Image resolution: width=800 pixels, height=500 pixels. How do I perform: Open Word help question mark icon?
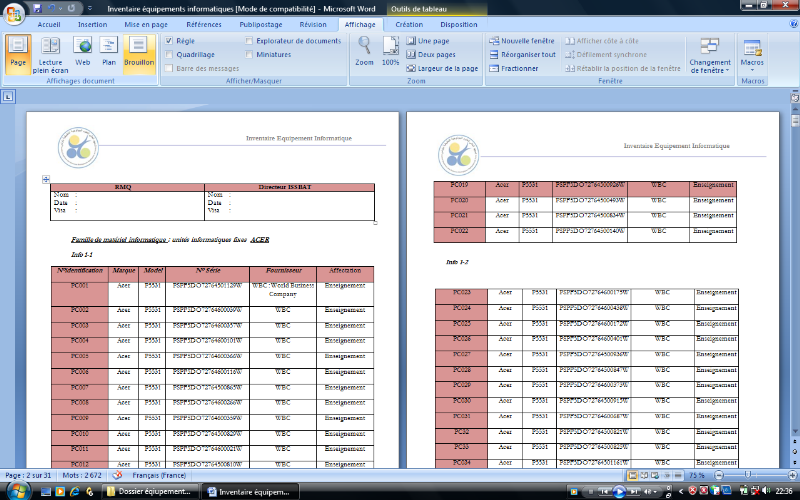coord(793,24)
